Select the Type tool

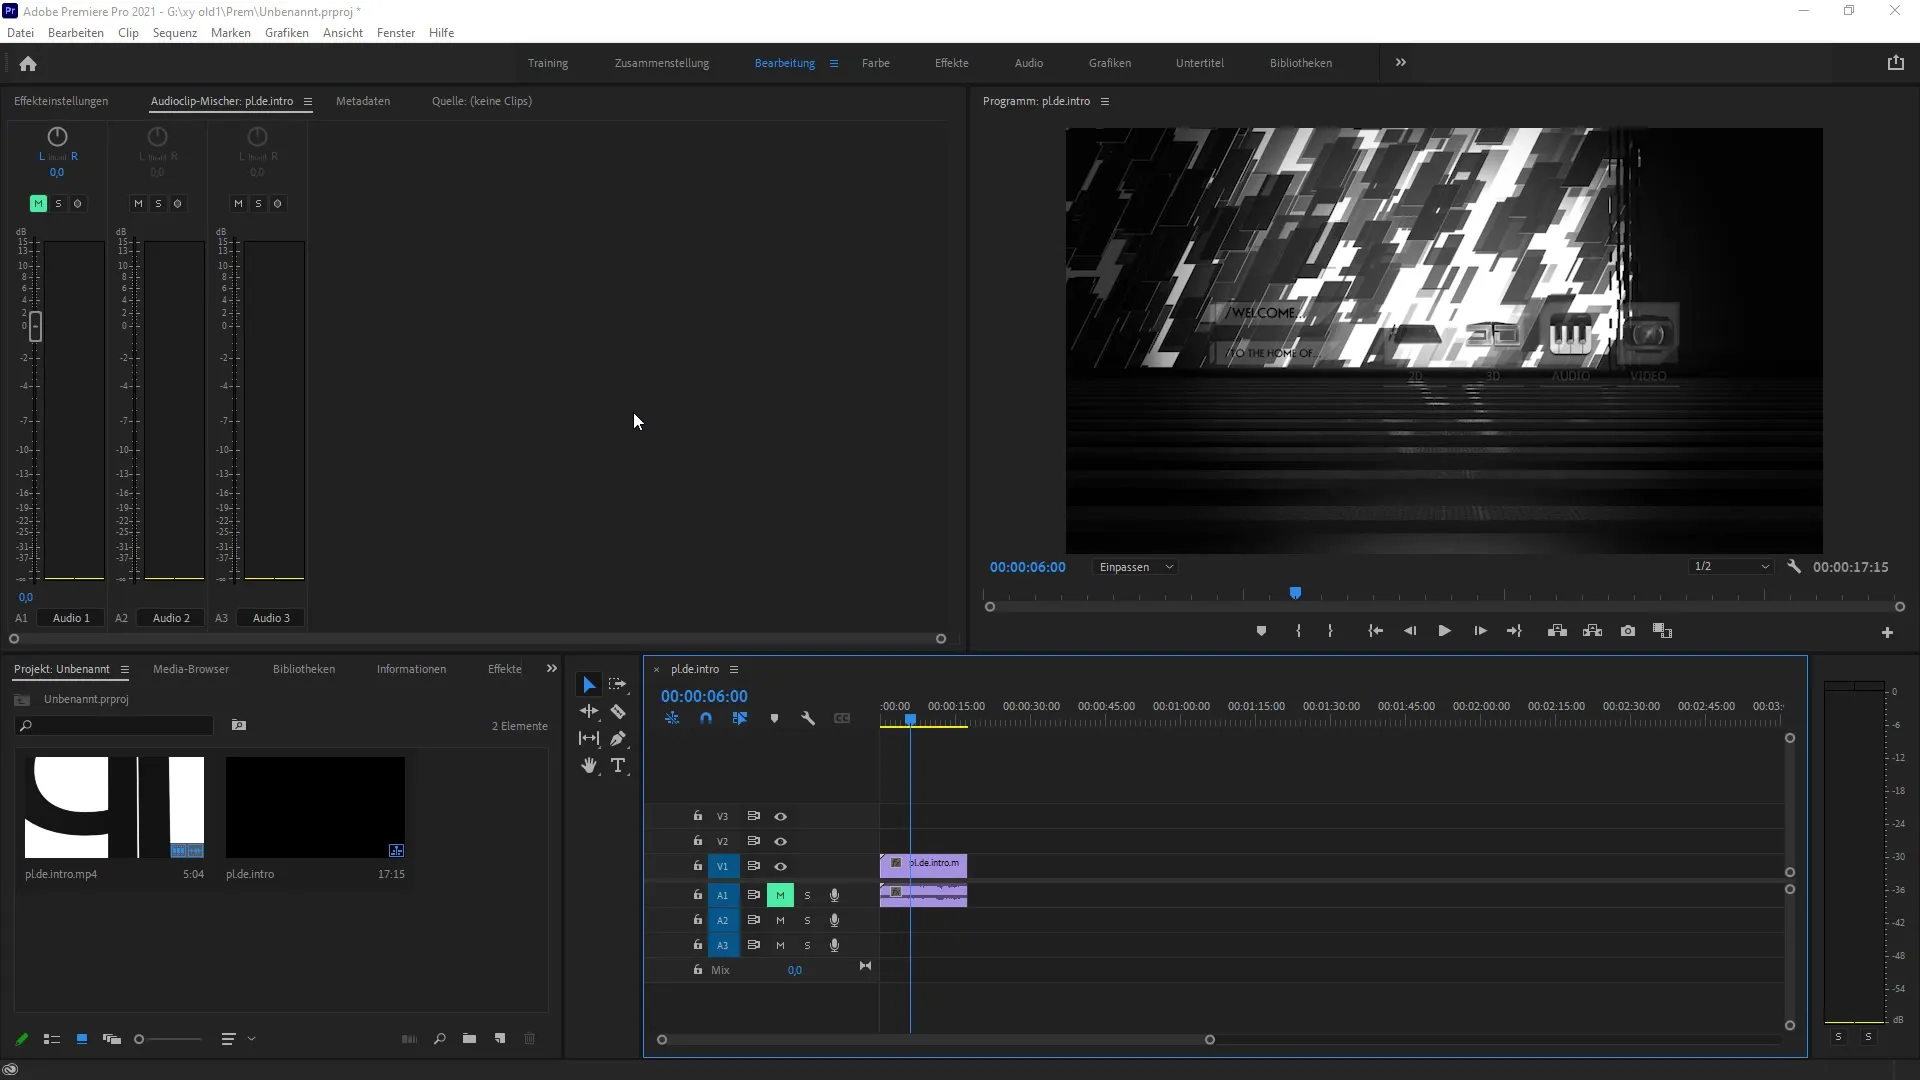(x=618, y=766)
